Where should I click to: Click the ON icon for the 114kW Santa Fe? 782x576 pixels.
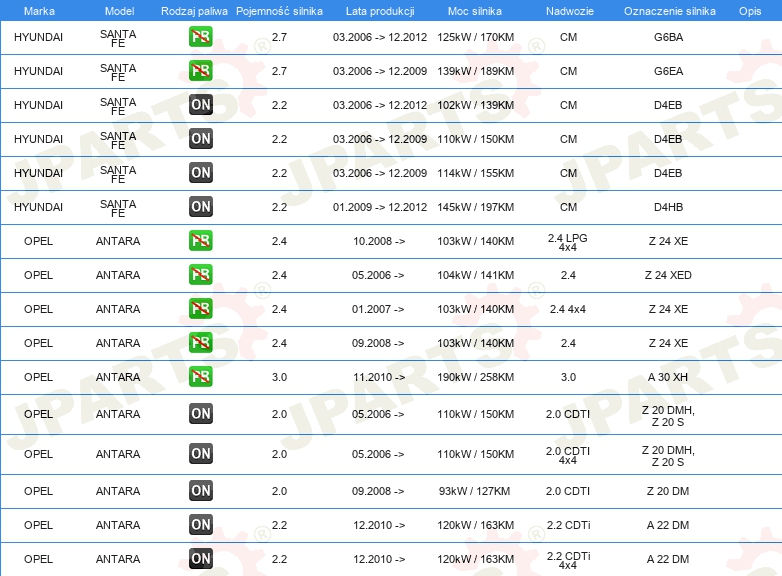[200, 173]
